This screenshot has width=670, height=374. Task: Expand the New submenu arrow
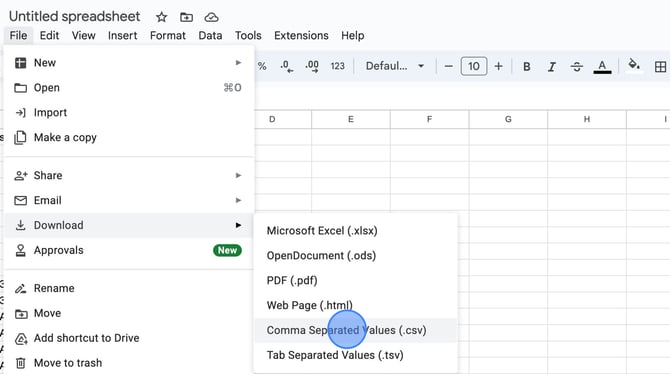click(238, 63)
